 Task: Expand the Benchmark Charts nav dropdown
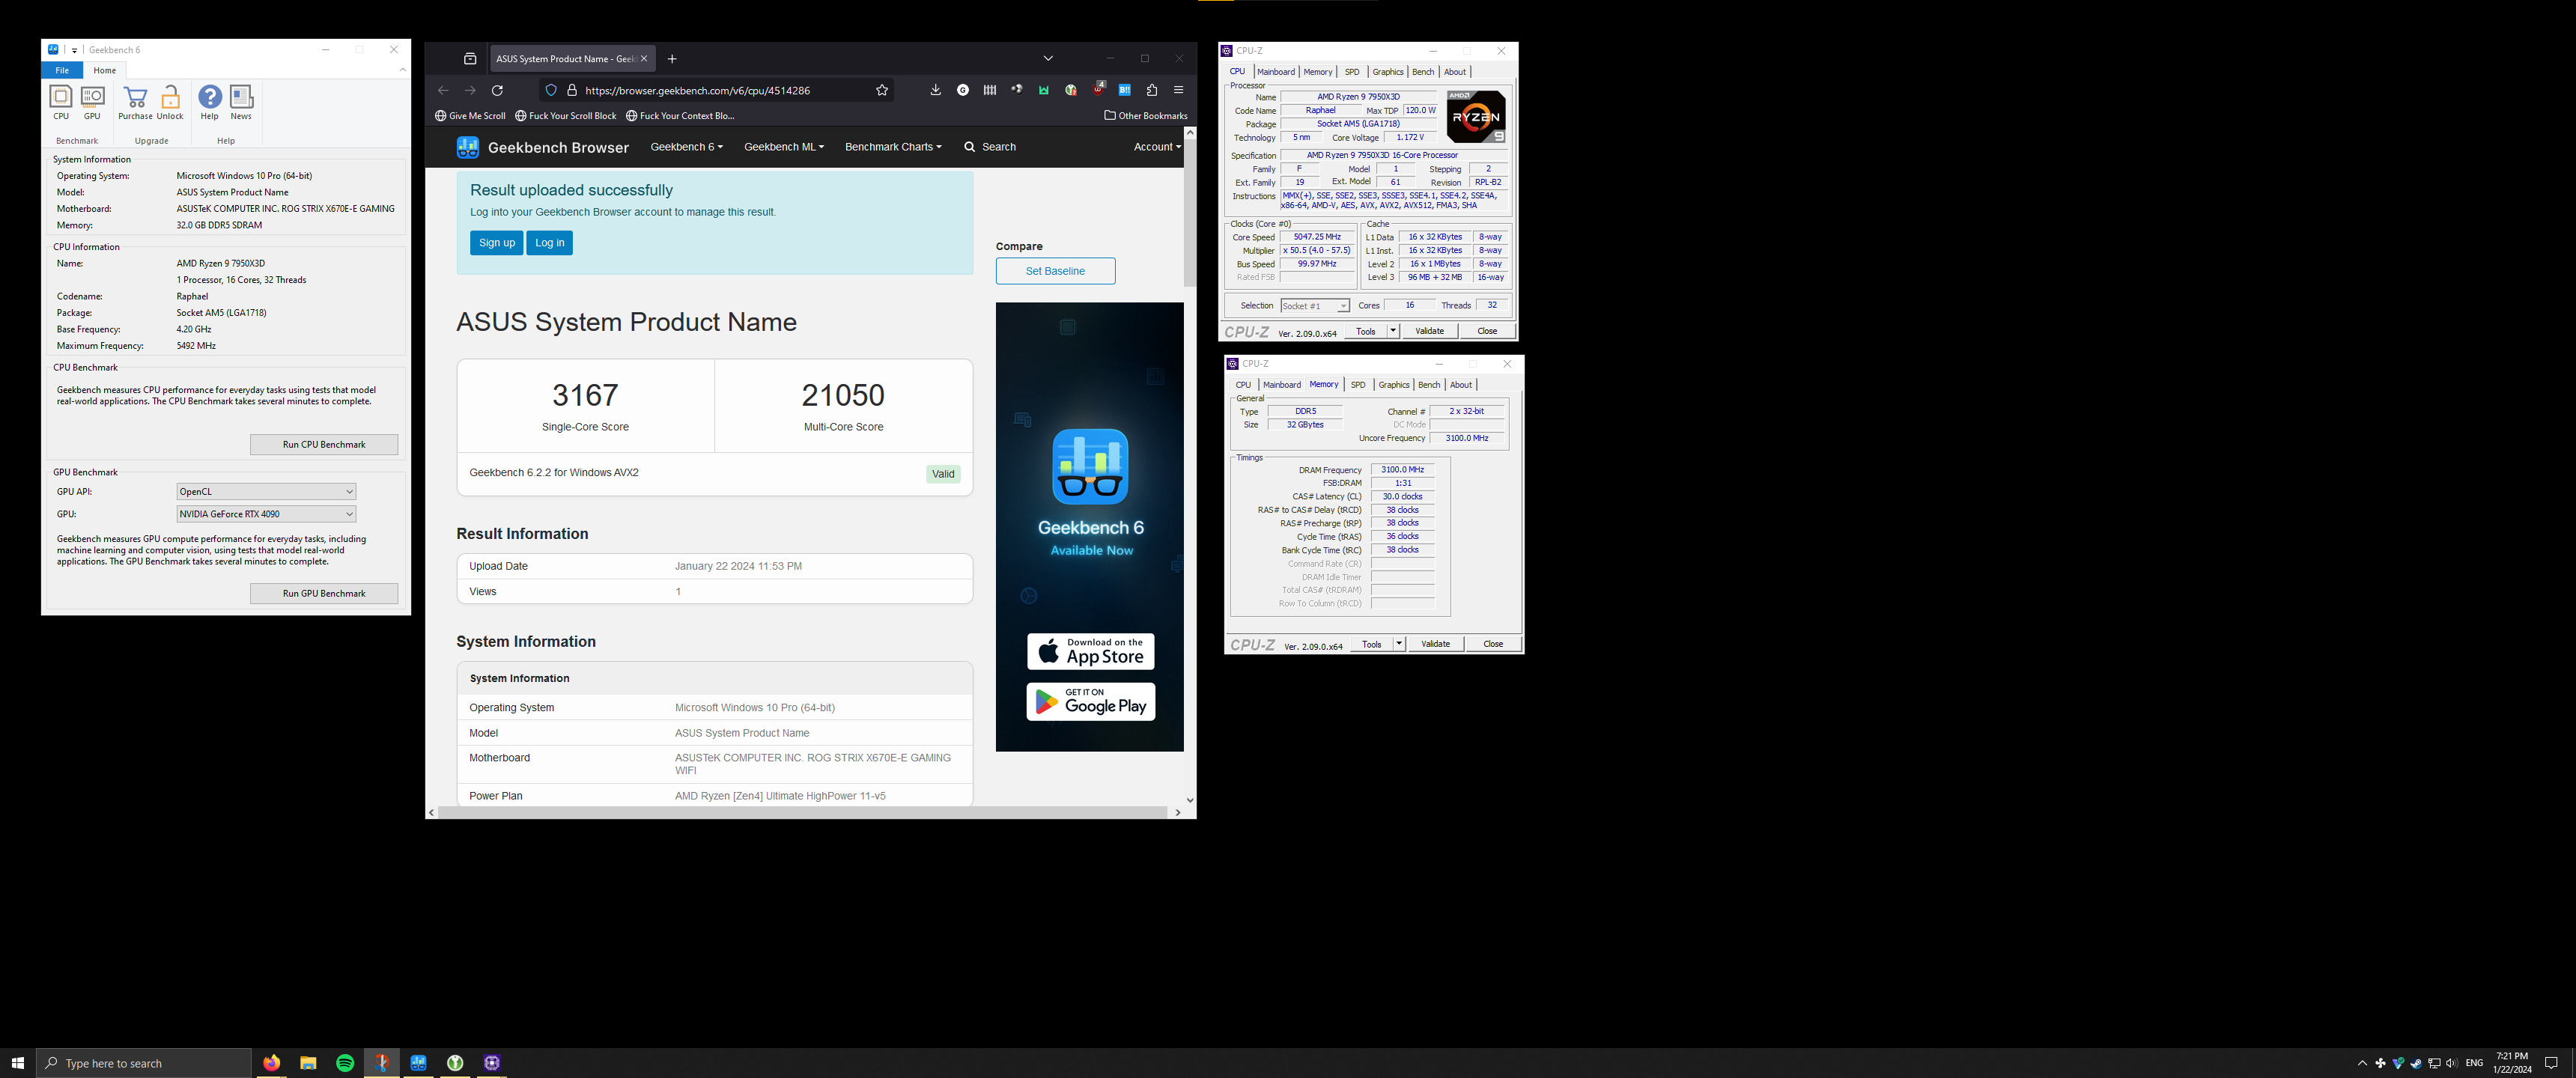[893, 147]
